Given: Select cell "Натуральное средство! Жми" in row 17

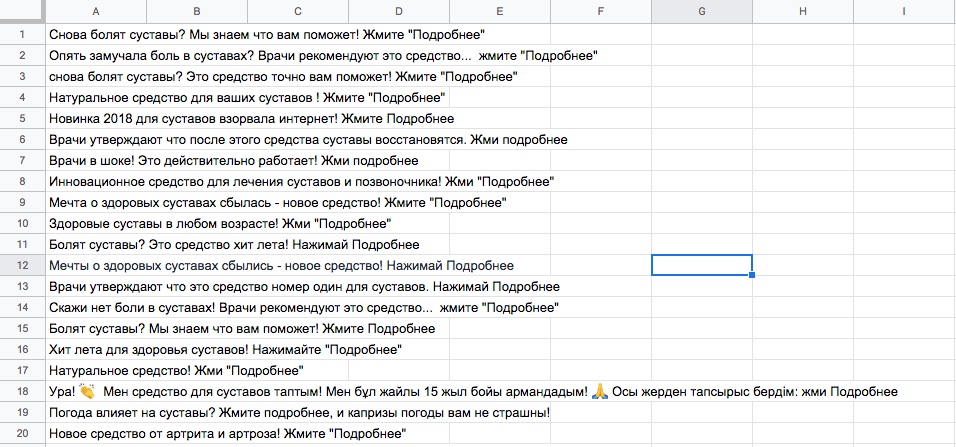Looking at the screenshot, I should coord(96,370).
